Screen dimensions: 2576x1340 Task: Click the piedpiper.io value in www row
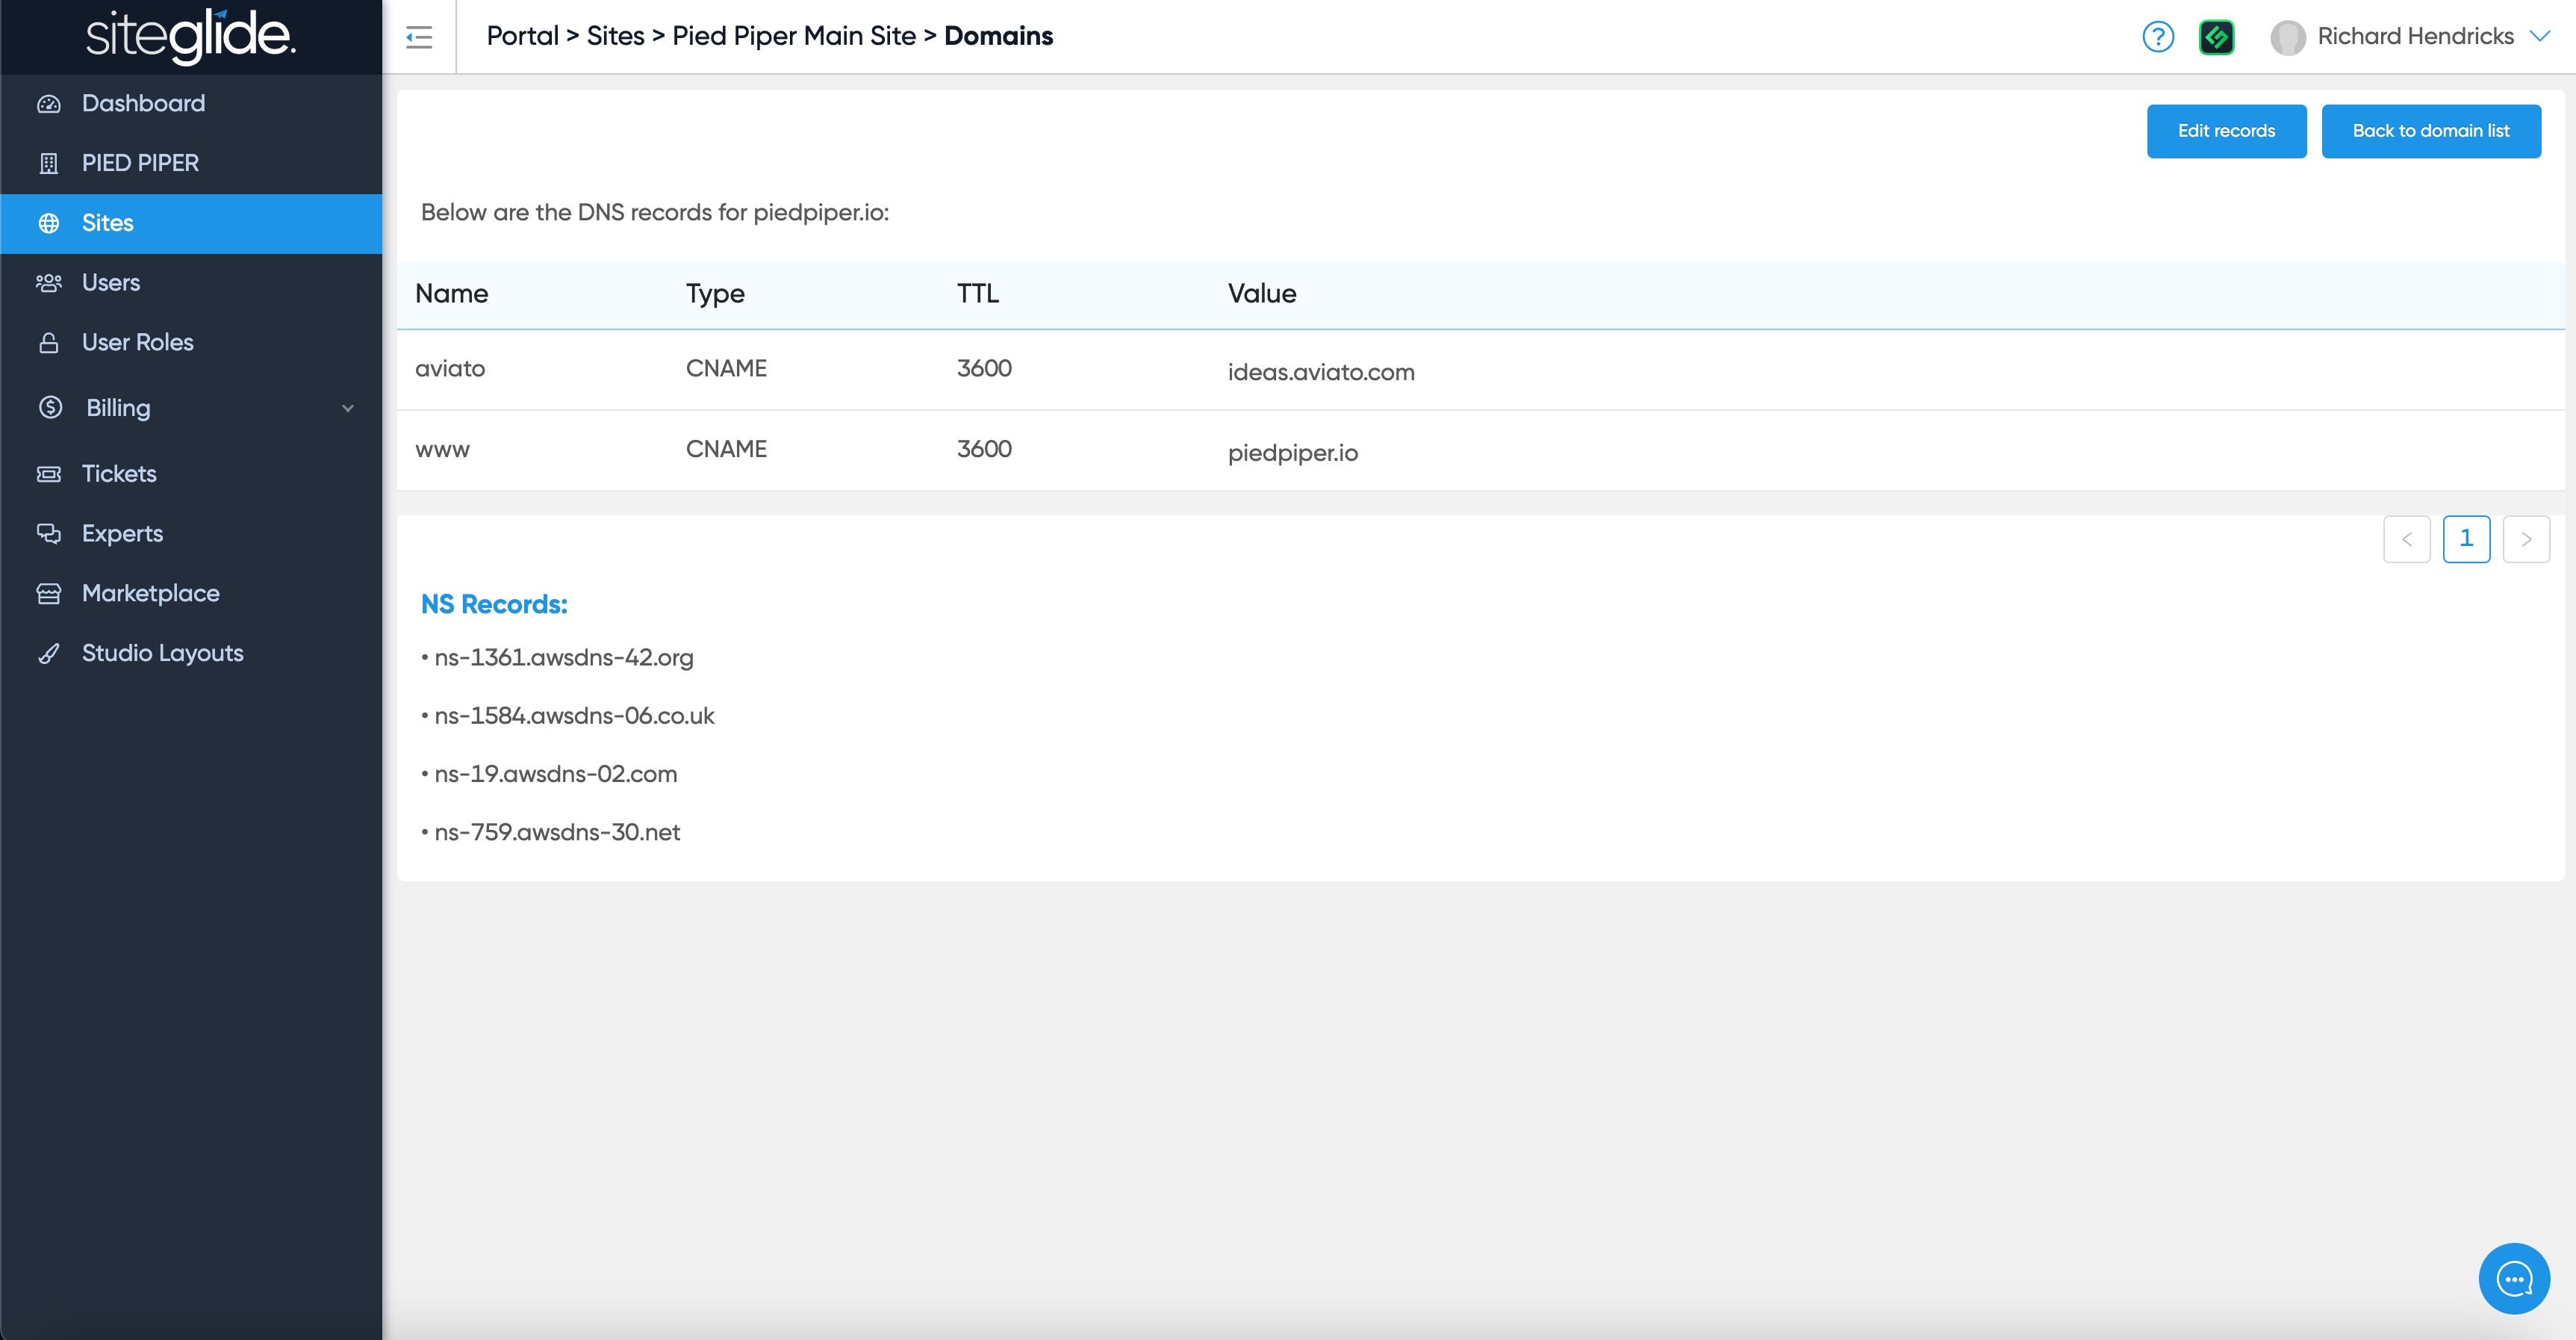[1293, 453]
